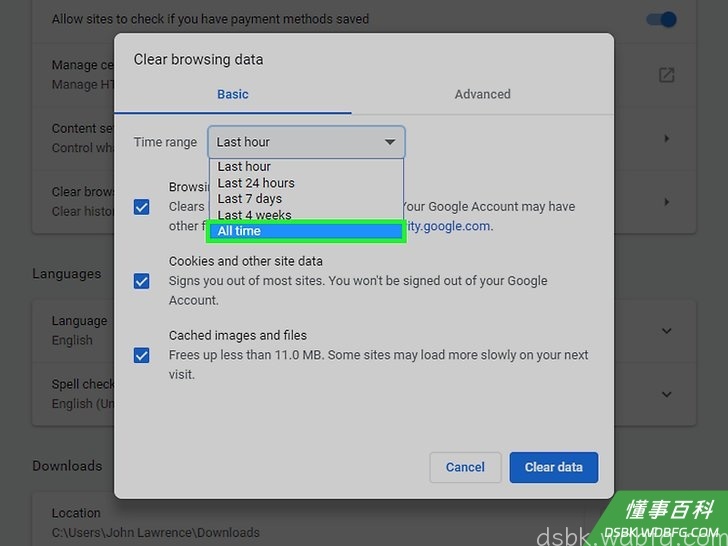
Task: Select Last 24 hours option
Action: (306, 183)
